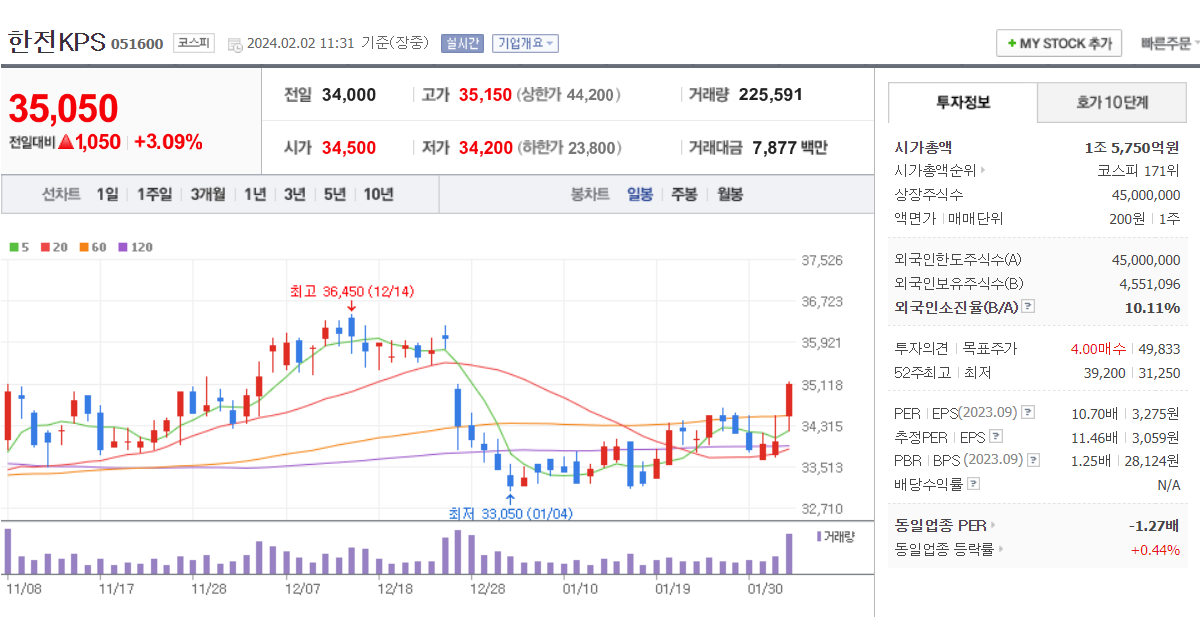Select the 1주일 line chart period

coord(154,194)
